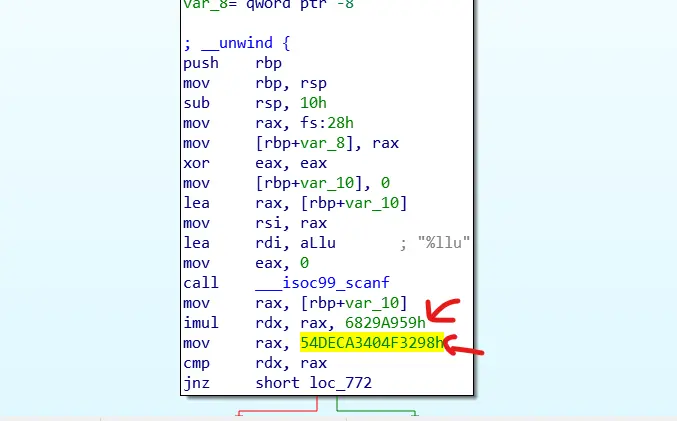Click the 'mov rbp, rsp' instruction

255,83
